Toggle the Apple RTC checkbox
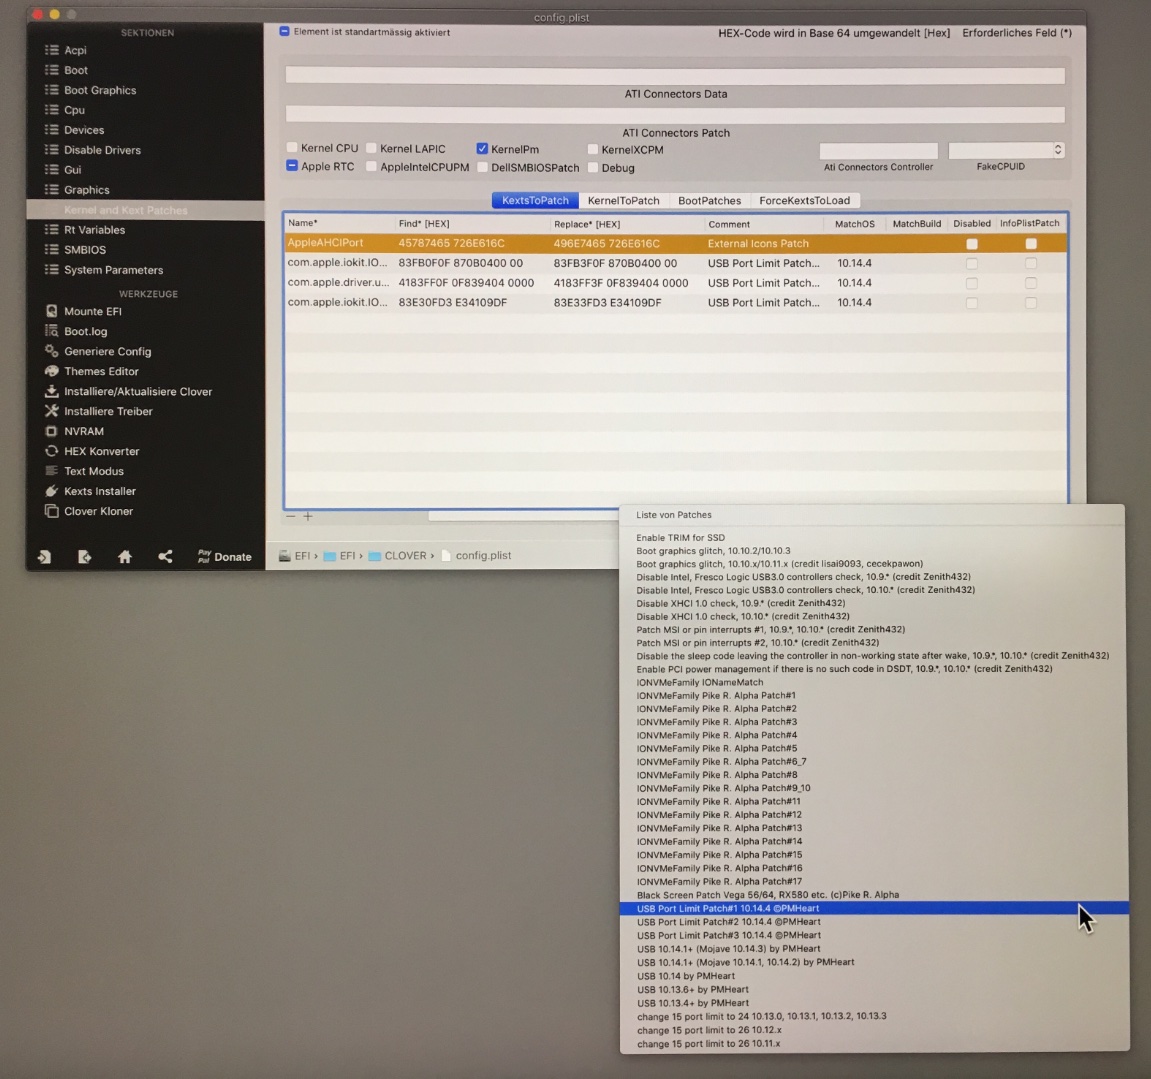Viewport: 1151px width, 1079px height. click(292, 166)
